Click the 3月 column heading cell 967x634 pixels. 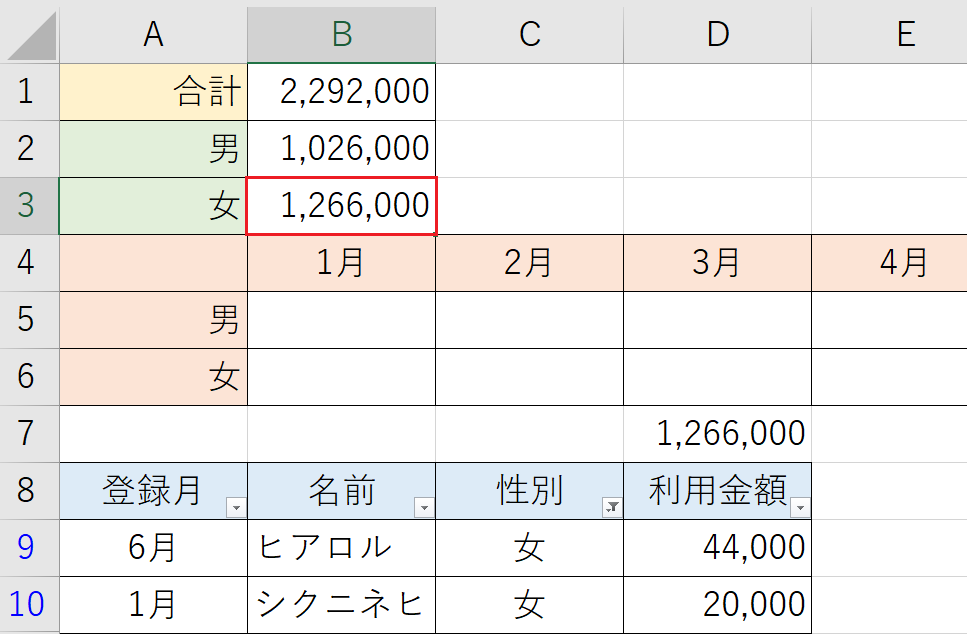tap(718, 263)
